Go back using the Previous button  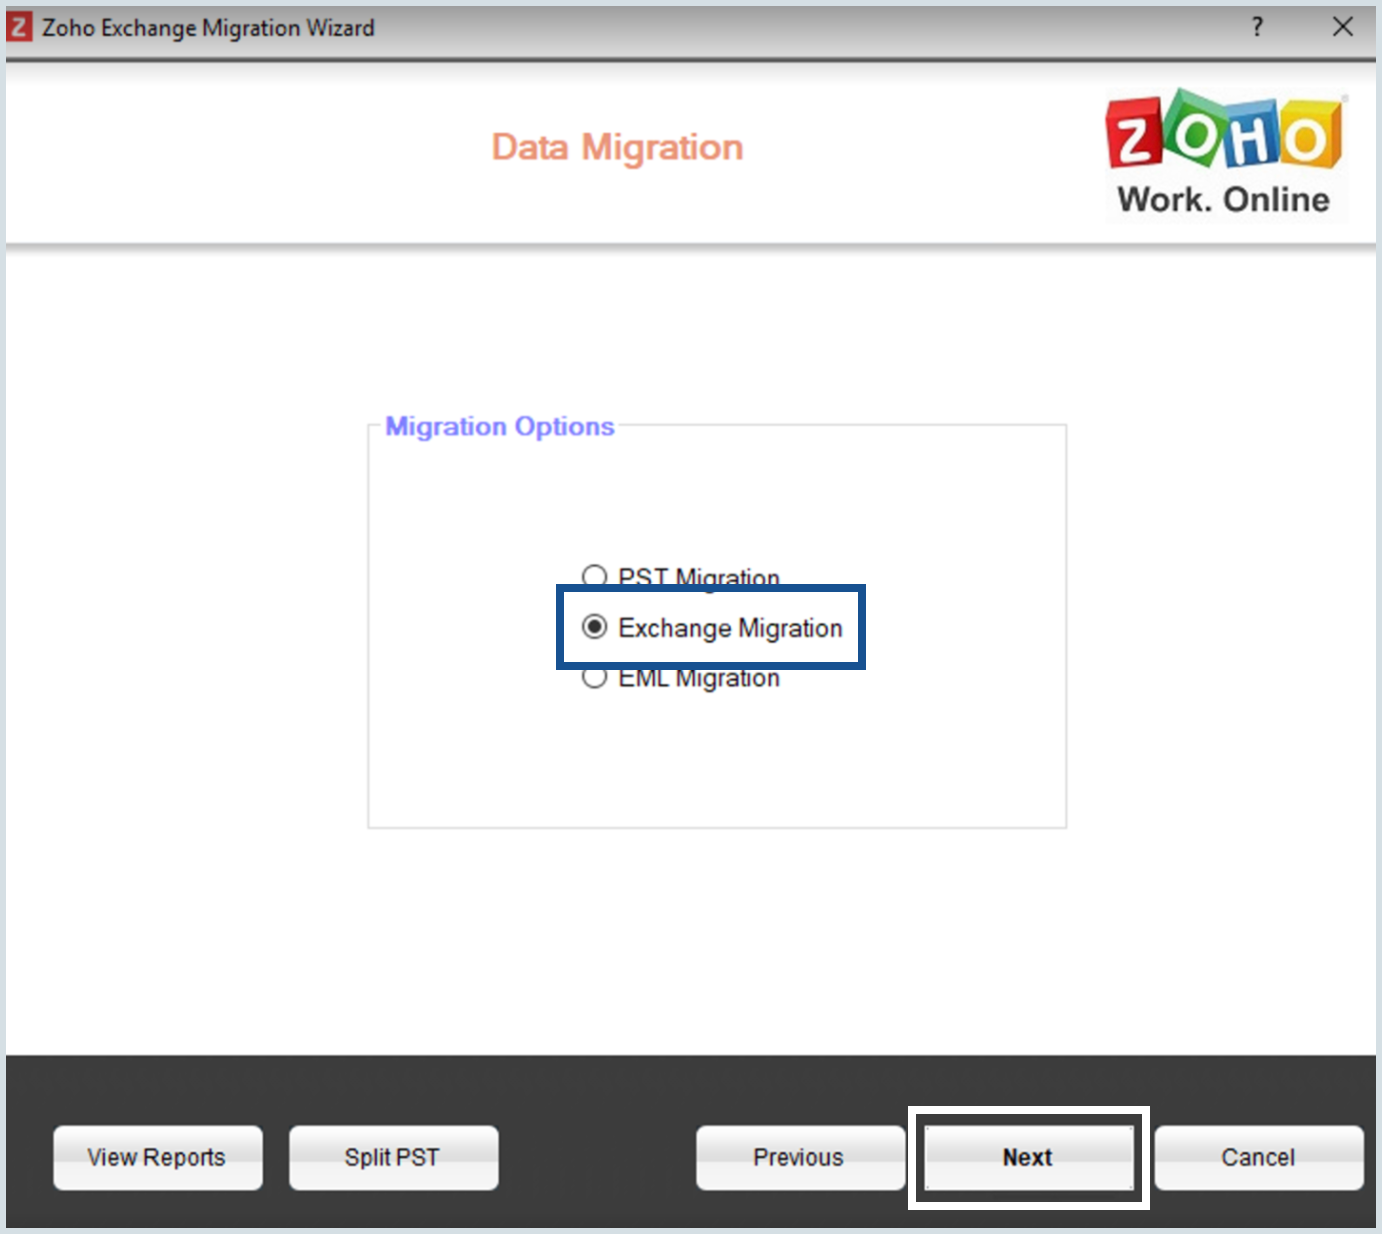click(x=797, y=1157)
